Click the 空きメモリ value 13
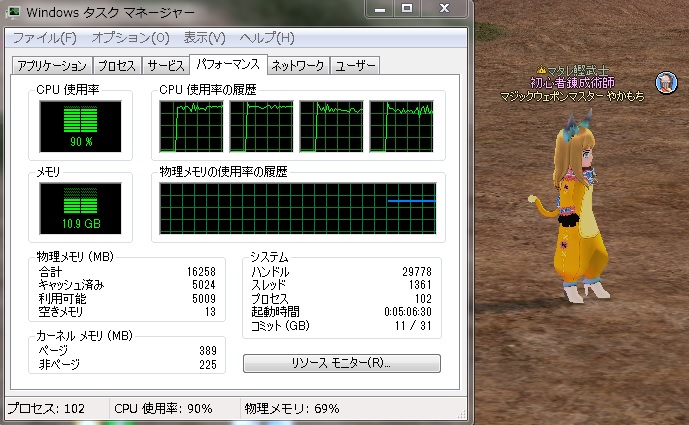Image resolution: width=689 pixels, height=425 pixels. (x=210, y=312)
